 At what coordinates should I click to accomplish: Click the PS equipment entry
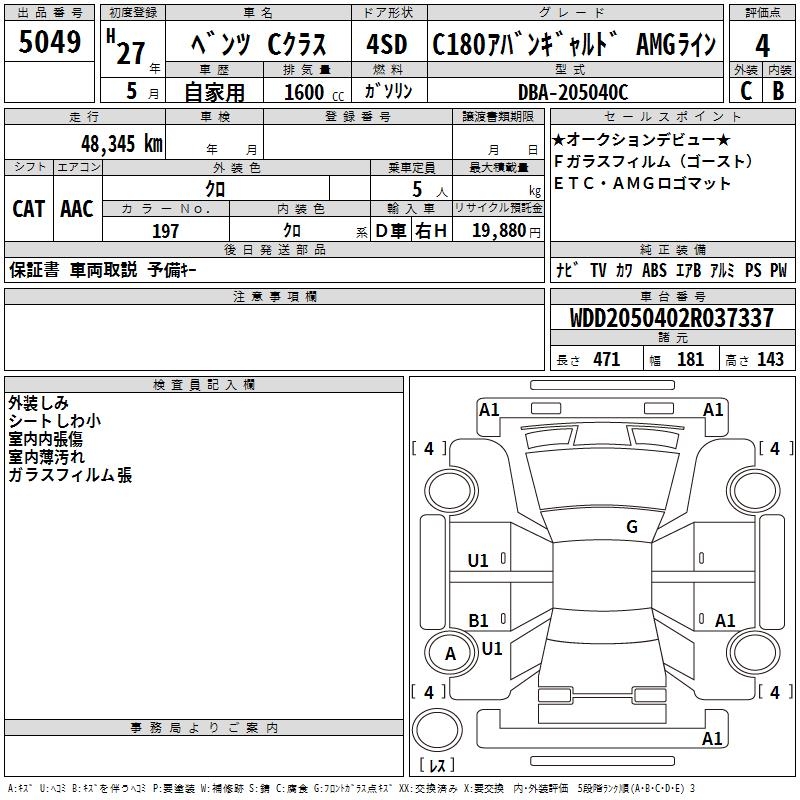pos(753,270)
